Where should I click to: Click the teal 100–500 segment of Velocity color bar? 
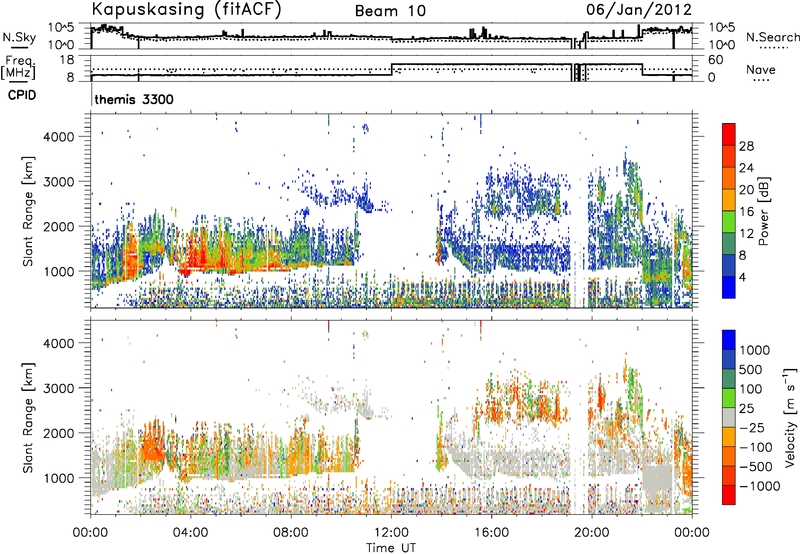[729, 379]
